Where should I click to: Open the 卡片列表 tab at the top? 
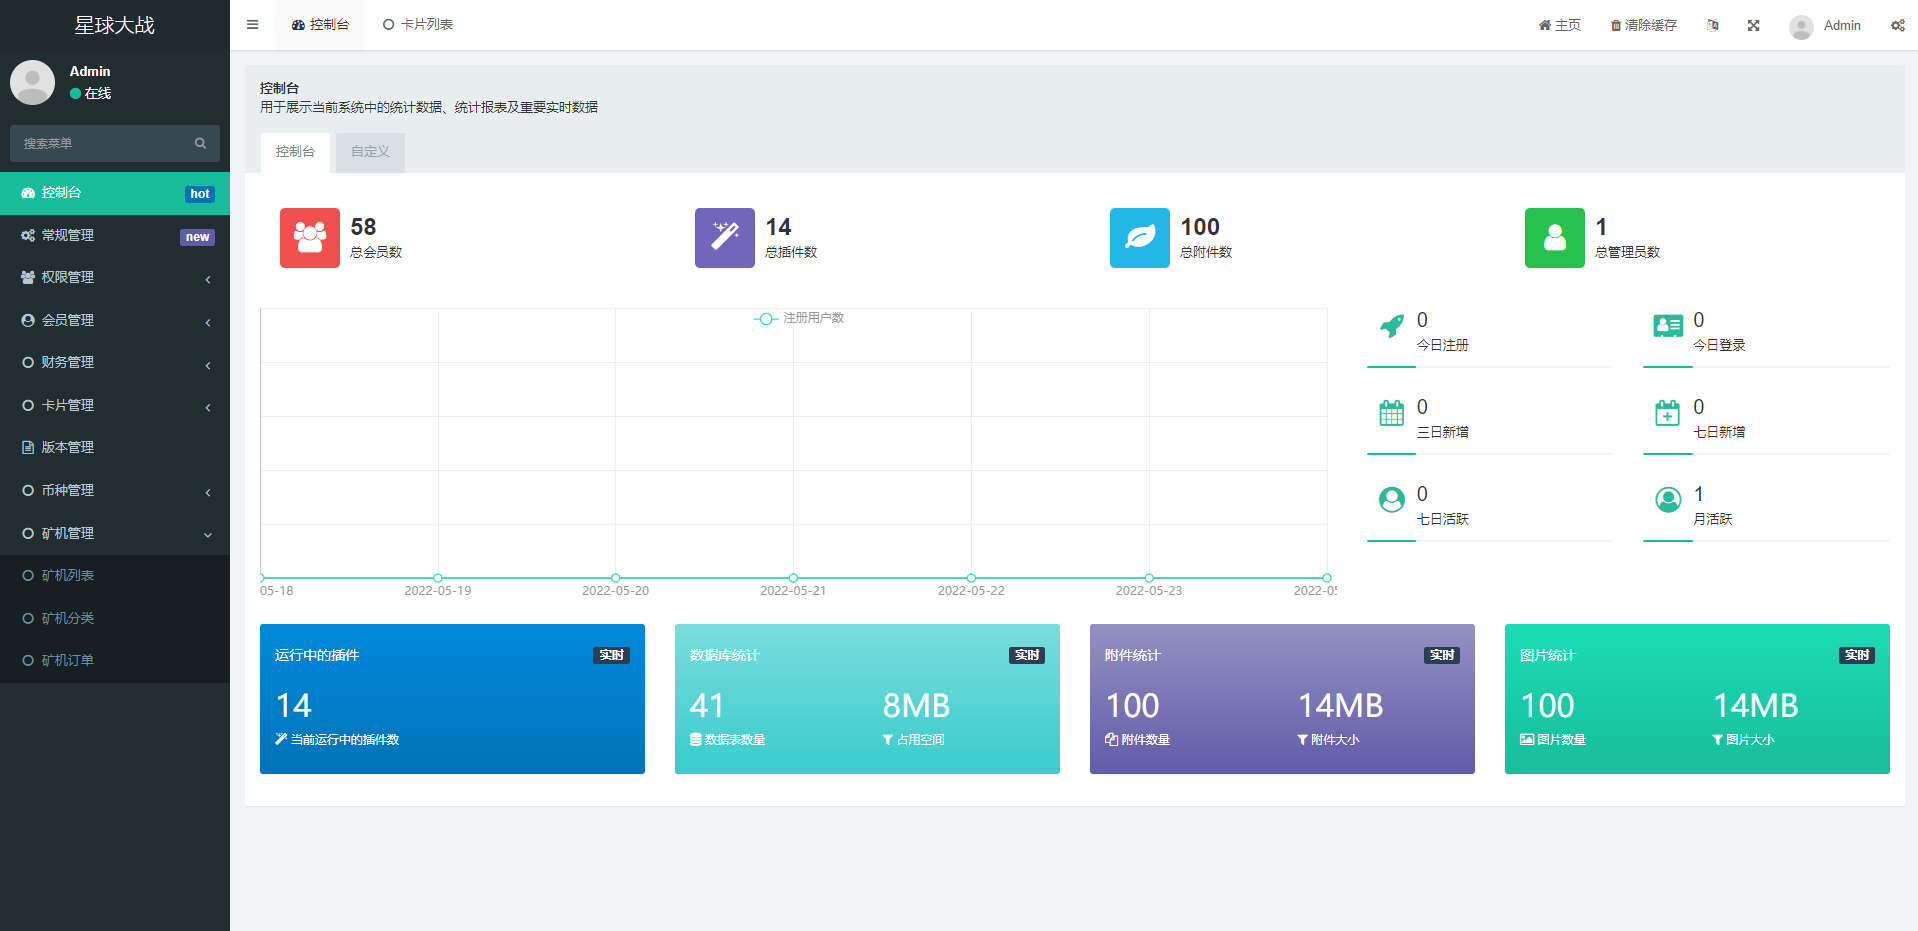pos(417,24)
